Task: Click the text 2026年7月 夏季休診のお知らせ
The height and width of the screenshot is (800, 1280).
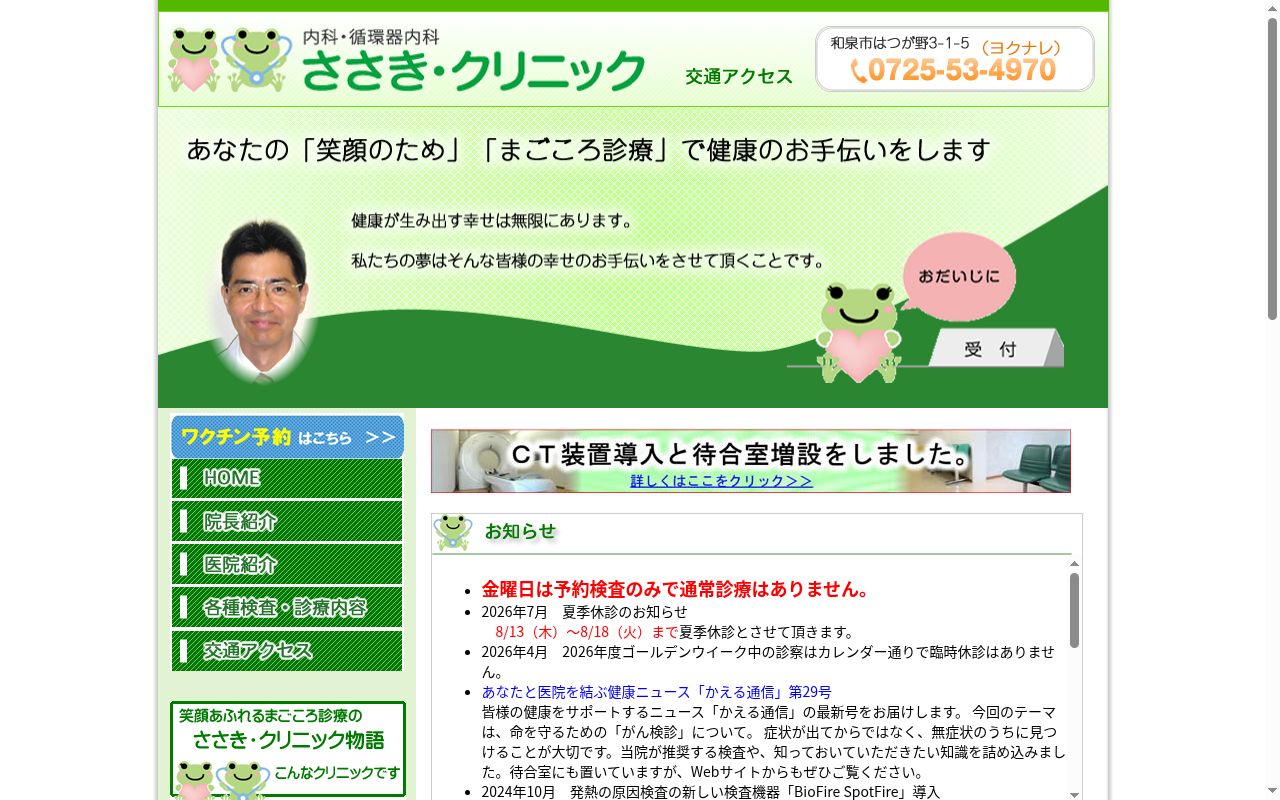Action: [x=584, y=612]
